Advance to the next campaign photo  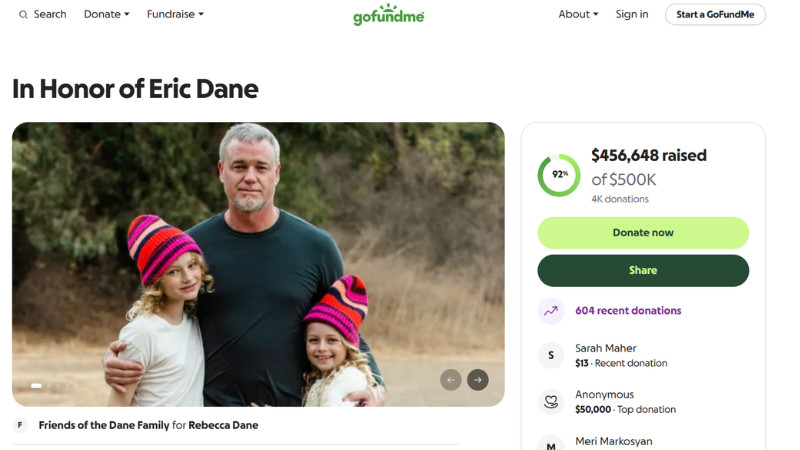(478, 380)
